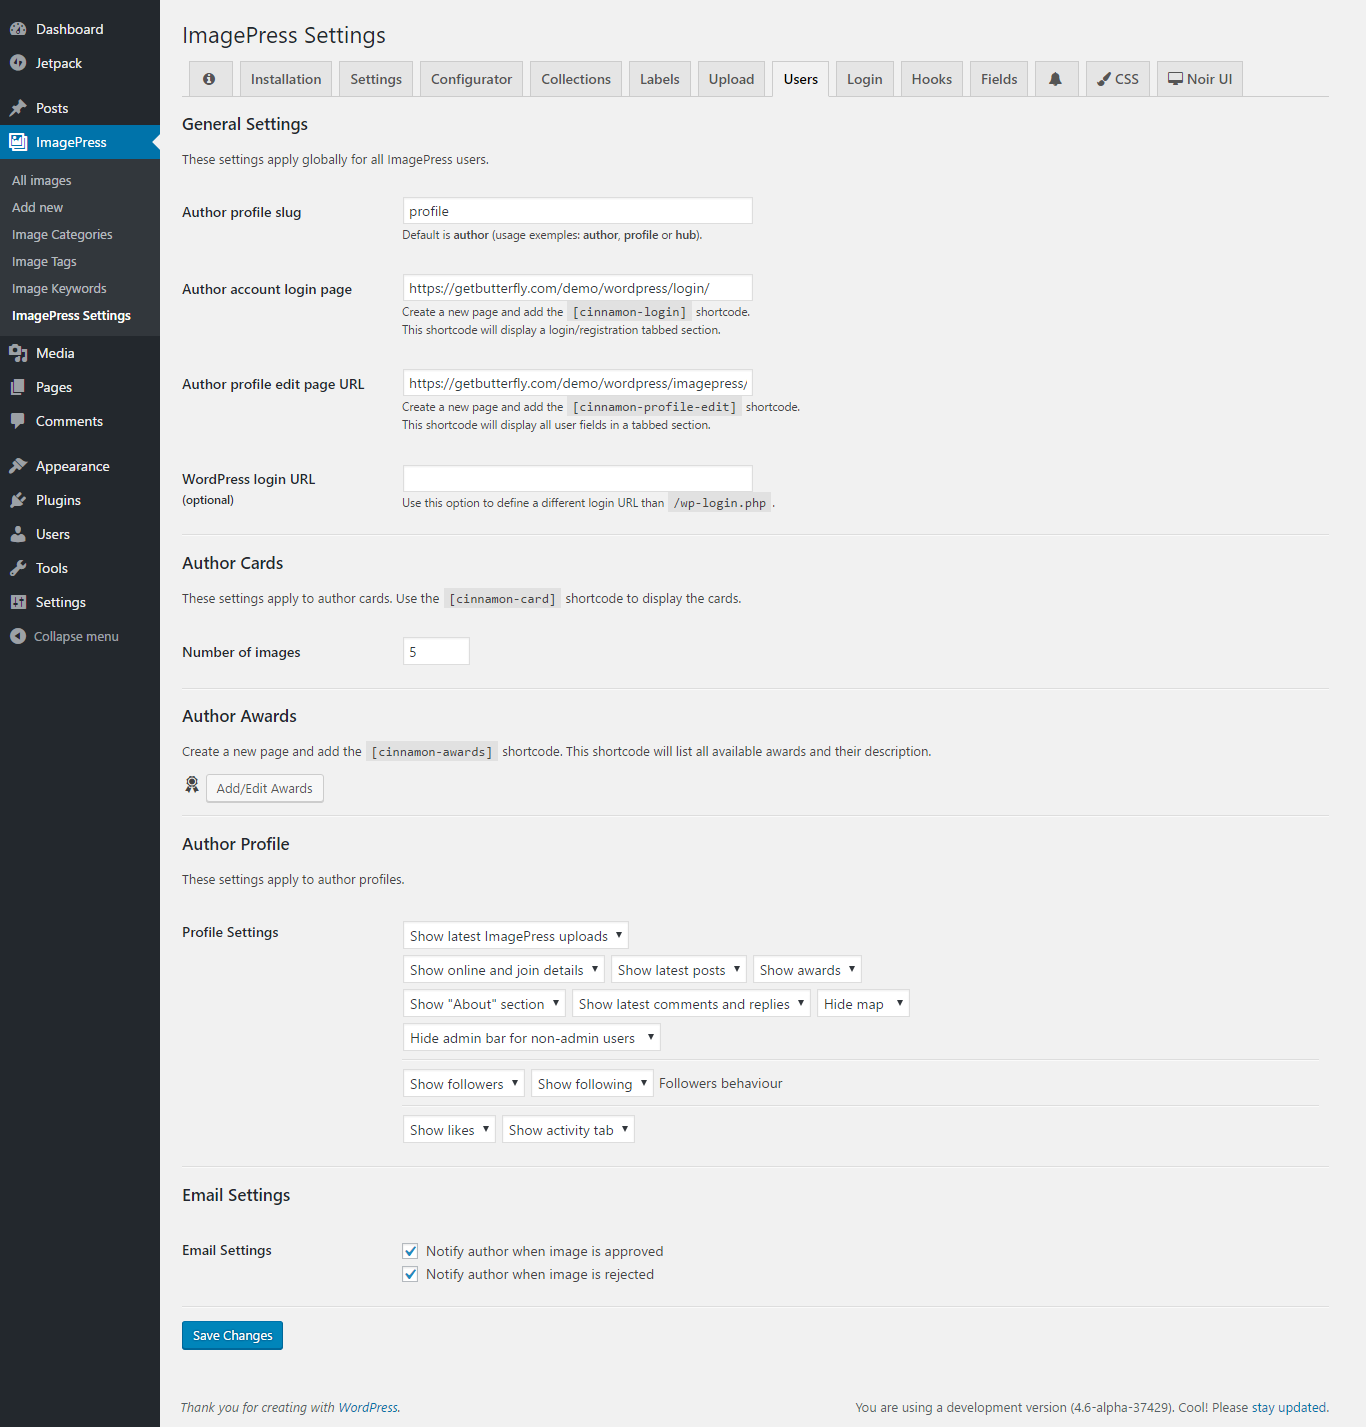Uncheck notify author when image approved
The image size is (1366, 1427).
(410, 1251)
